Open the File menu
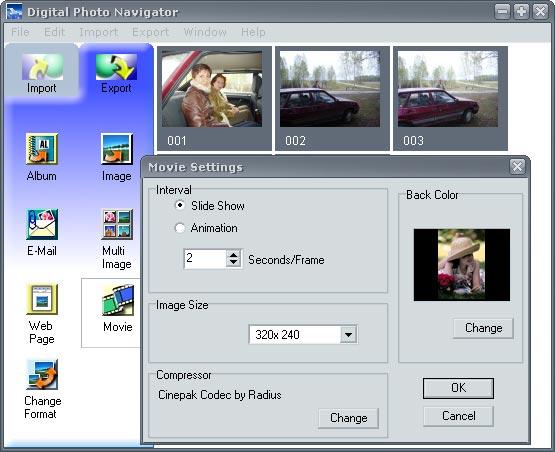555x452 pixels. pyautogui.click(x=20, y=32)
